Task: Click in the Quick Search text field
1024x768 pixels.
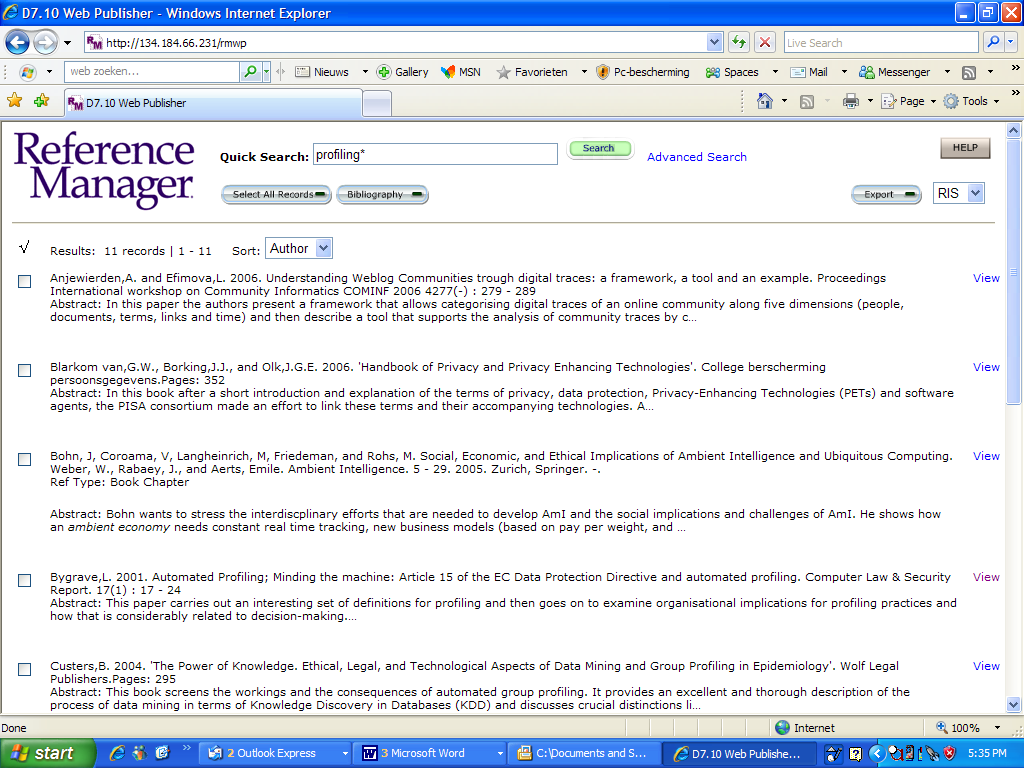Action: point(435,155)
